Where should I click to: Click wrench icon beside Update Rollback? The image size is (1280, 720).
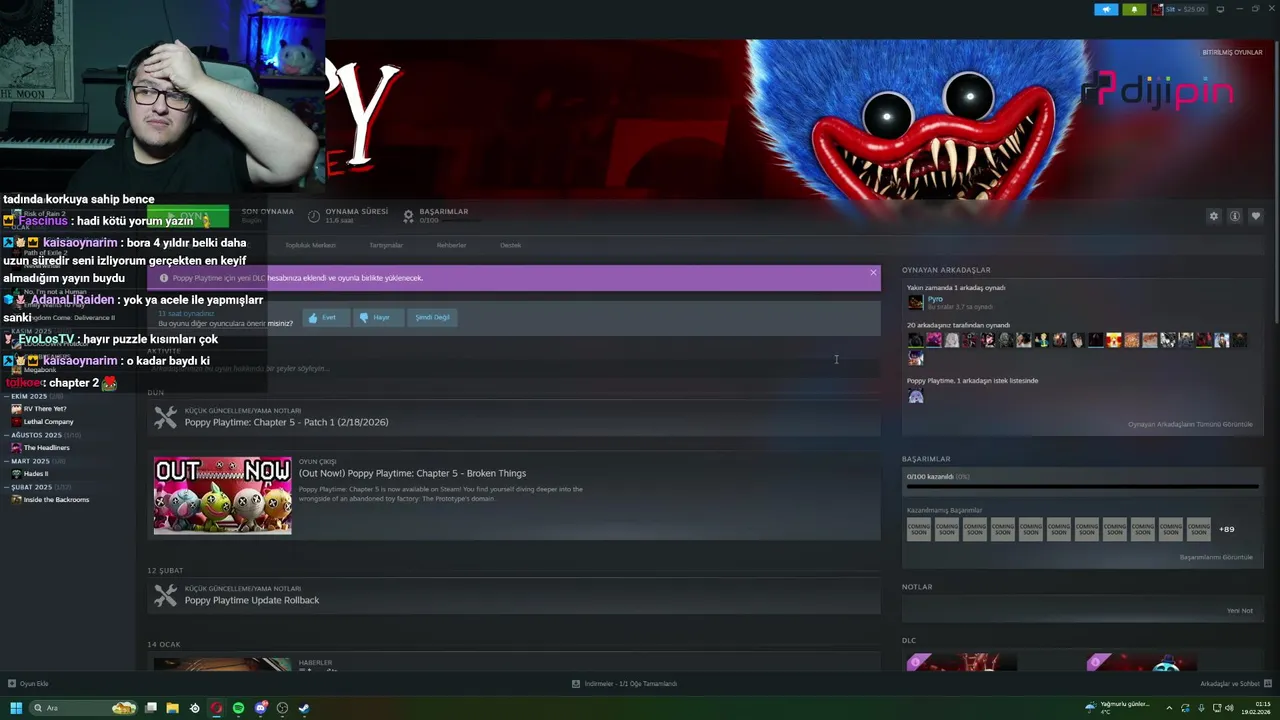[x=166, y=596]
